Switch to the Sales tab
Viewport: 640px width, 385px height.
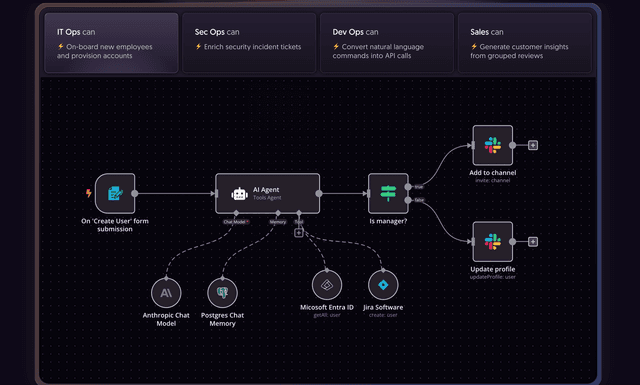coord(525,43)
